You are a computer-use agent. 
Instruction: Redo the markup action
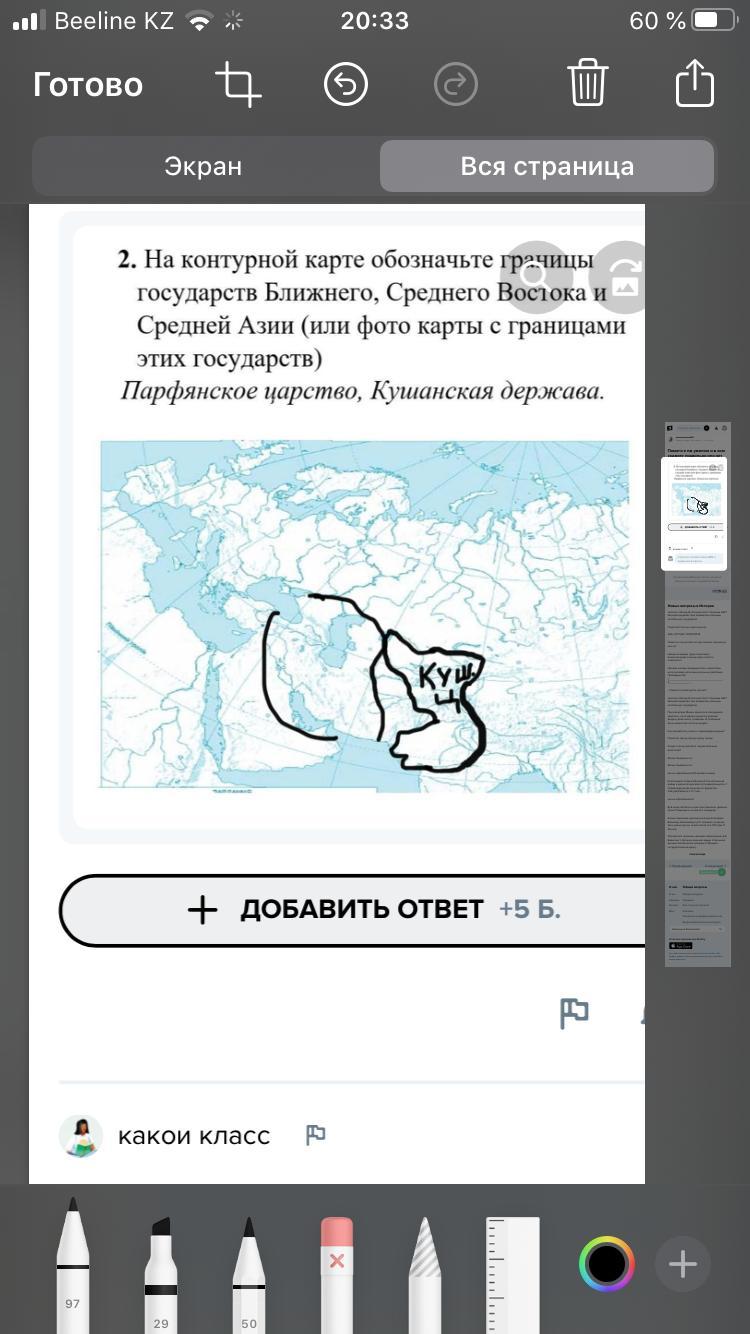pos(456,84)
